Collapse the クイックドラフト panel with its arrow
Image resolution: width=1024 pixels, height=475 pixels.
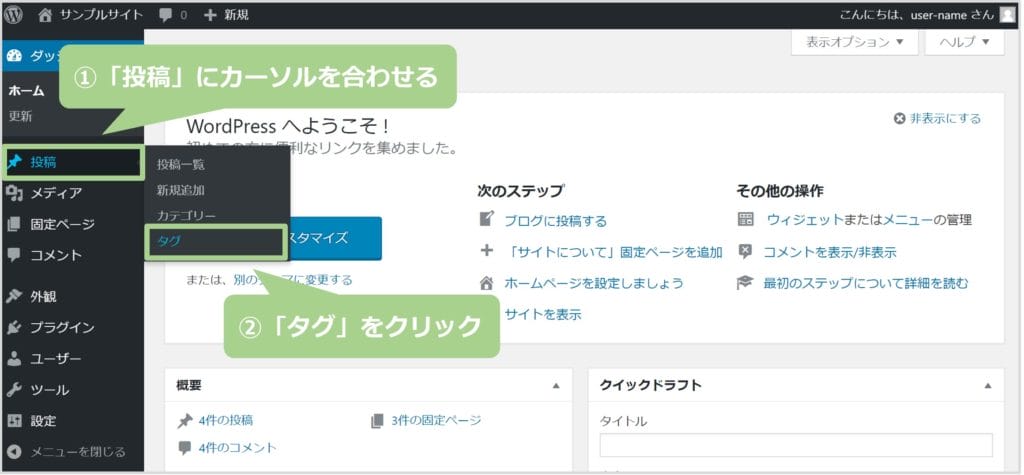click(x=987, y=385)
